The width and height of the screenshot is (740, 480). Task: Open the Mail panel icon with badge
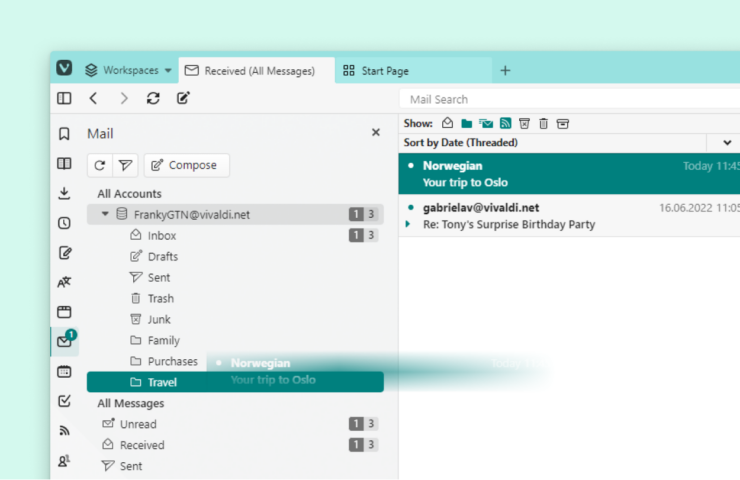click(65, 341)
